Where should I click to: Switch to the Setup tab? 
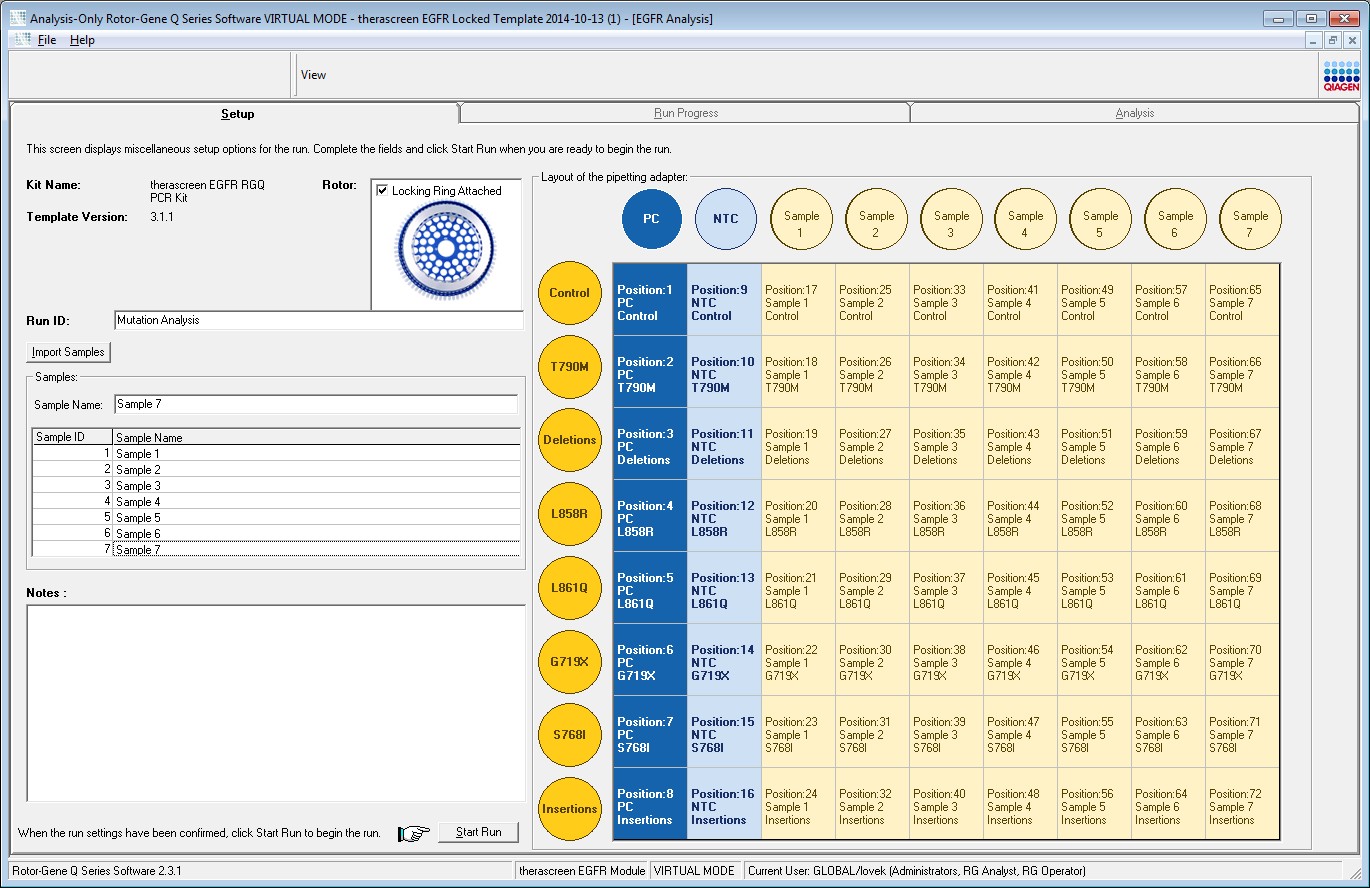(x=237, y=114)
